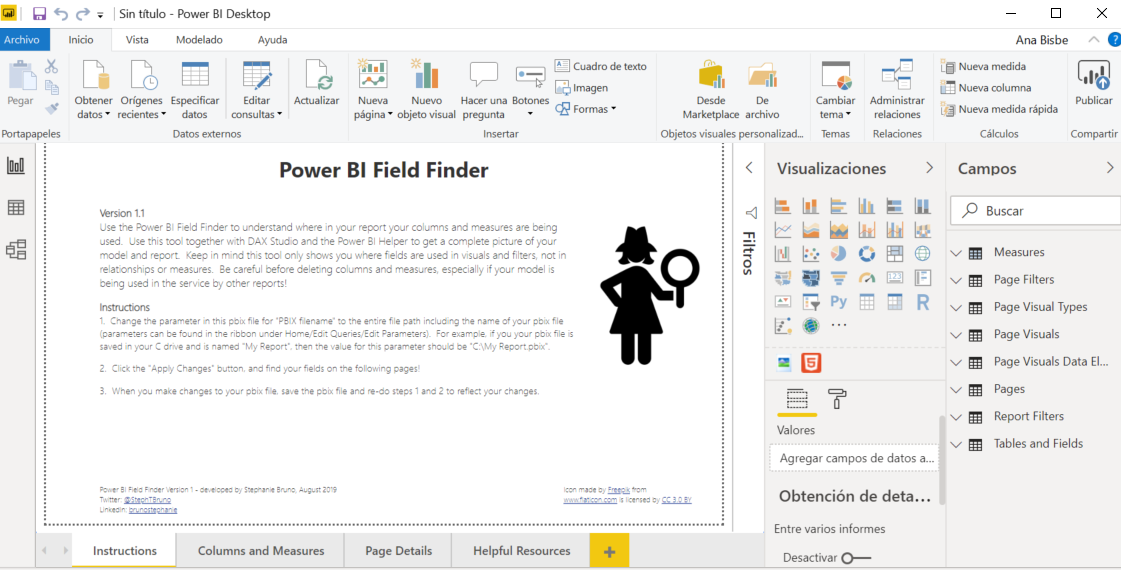Switch to the Modelado ribbon tab

coord(199,40)
